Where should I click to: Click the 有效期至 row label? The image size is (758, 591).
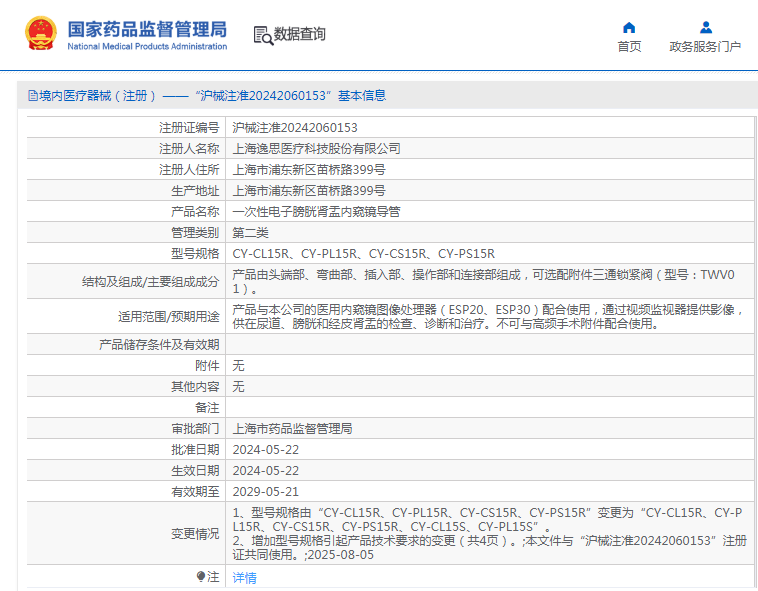195,492
